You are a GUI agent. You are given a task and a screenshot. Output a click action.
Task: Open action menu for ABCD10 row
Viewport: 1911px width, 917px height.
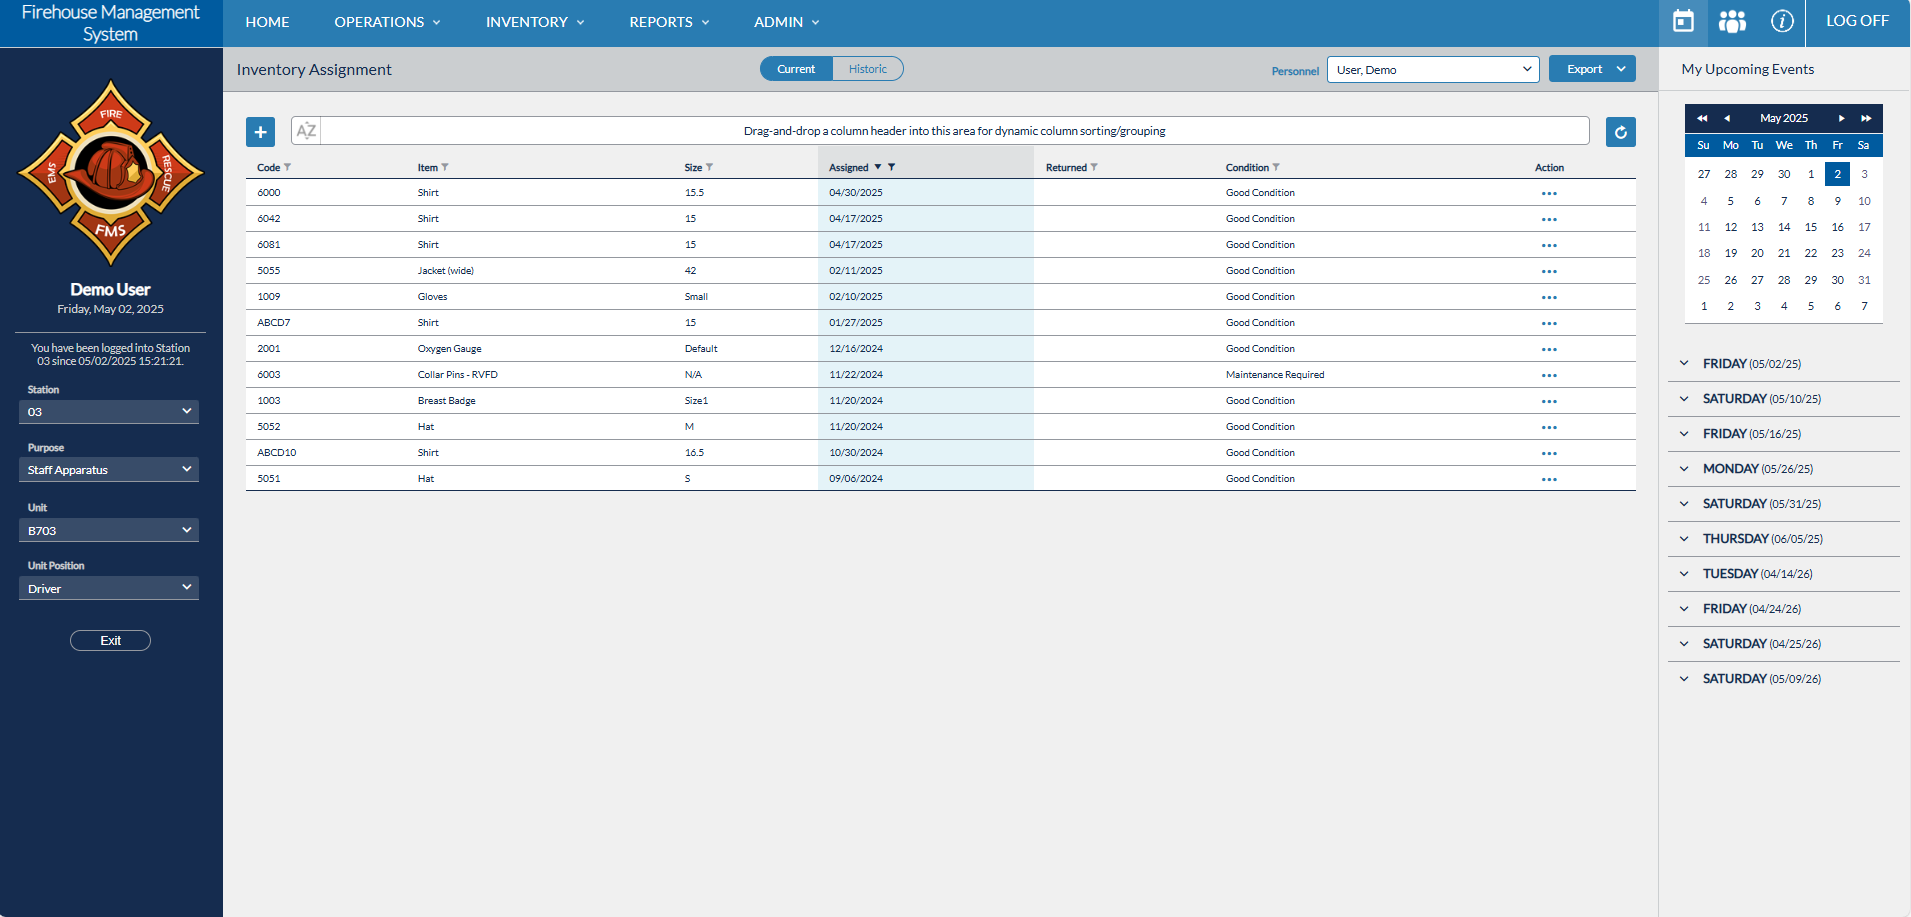1549,453
